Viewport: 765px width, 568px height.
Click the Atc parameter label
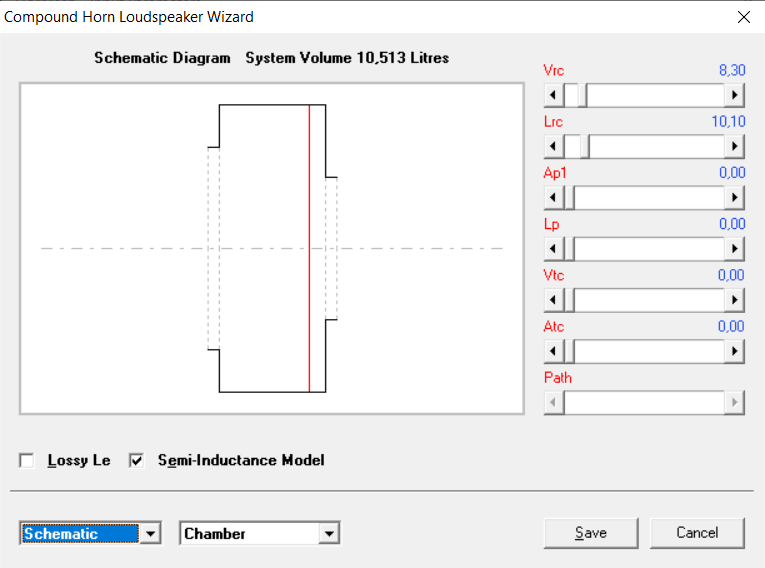point(554,326)
